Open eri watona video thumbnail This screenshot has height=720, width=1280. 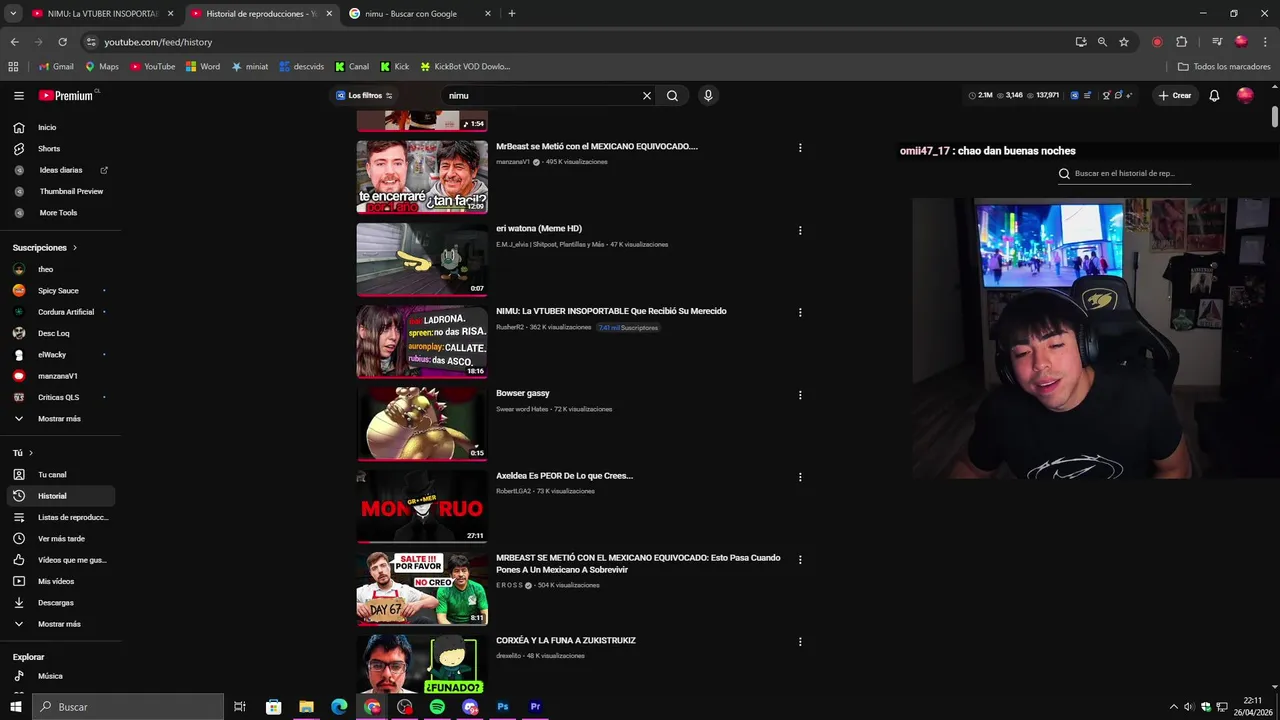pos(422,260)
